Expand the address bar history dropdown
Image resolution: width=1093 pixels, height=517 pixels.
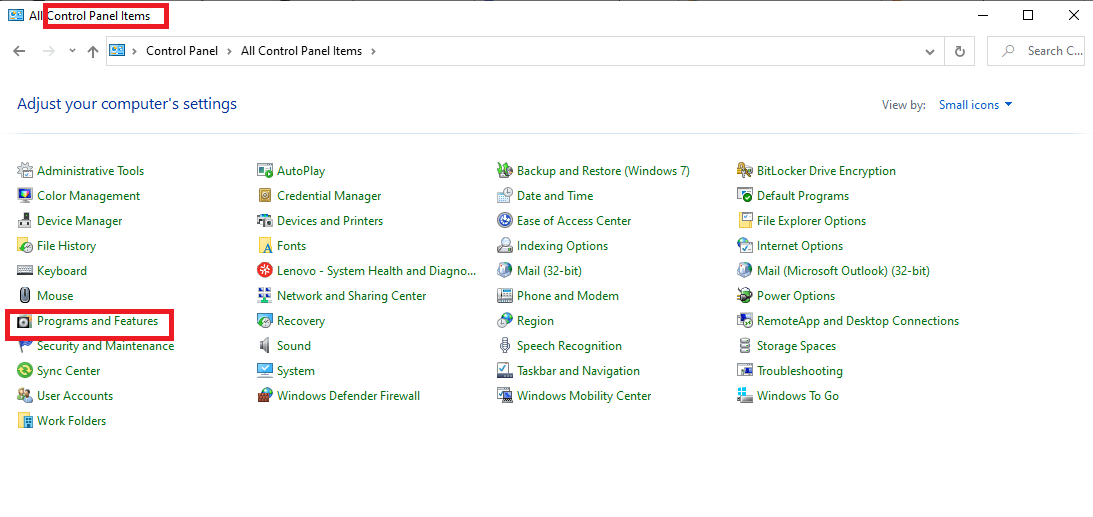(x=930, y=52)
